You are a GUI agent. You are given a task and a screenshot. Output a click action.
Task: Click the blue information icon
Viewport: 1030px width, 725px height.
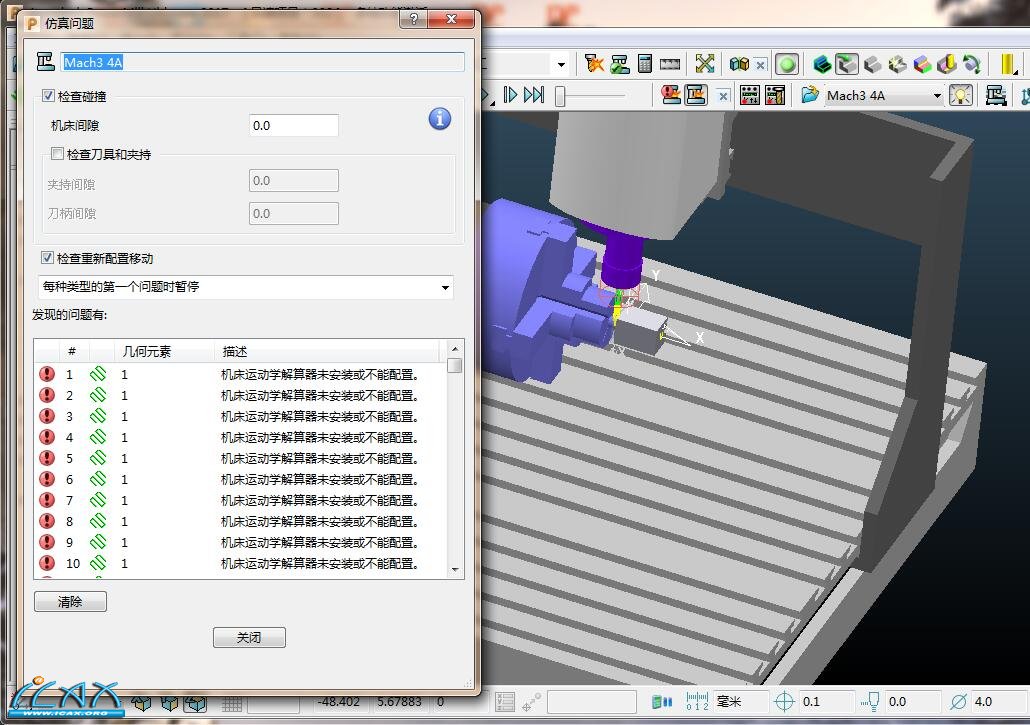[x=440, y=119]
